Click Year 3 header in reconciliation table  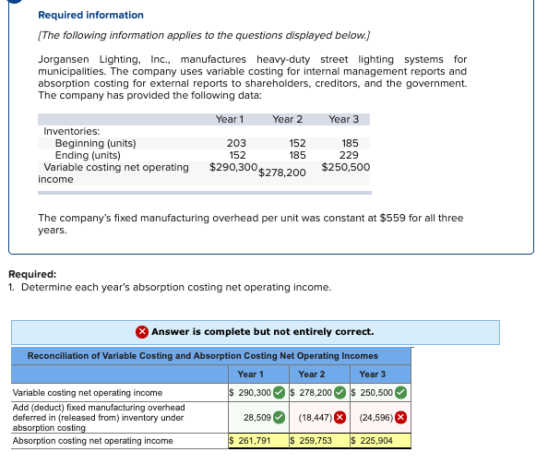372,374
